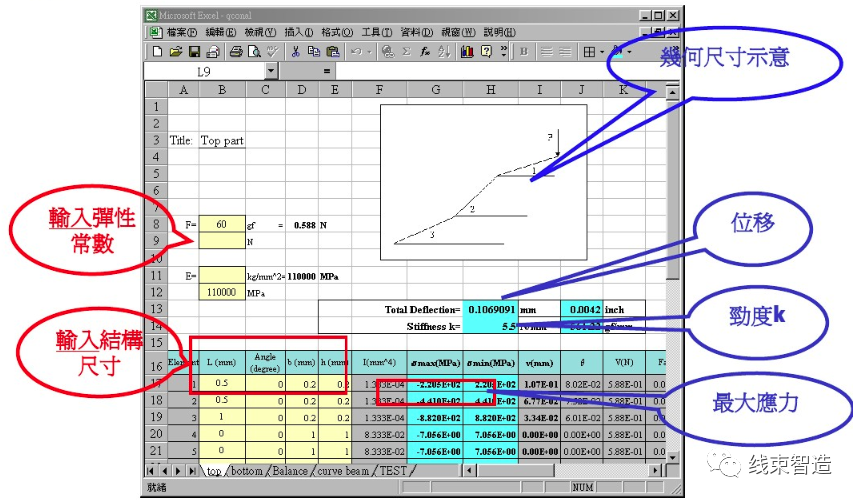Click the first-sheet tab navigation arrow

151,471
